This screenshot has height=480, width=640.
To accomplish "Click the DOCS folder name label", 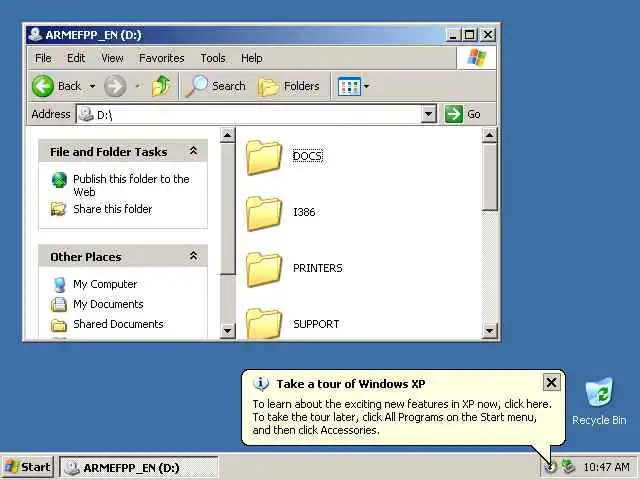I will click(308, 156).
